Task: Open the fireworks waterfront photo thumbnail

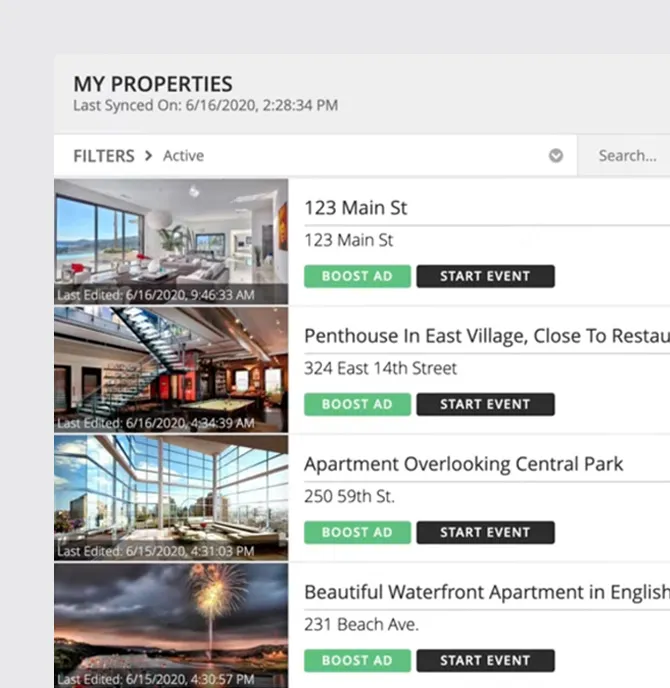Action: click(x=171, y=626)
